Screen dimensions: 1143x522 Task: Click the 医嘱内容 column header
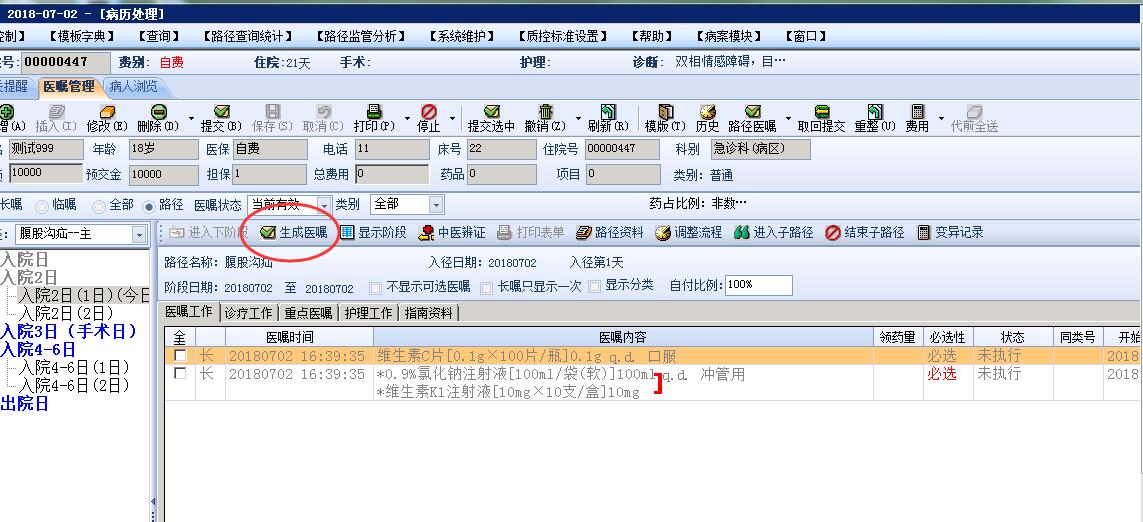(623, 337)
